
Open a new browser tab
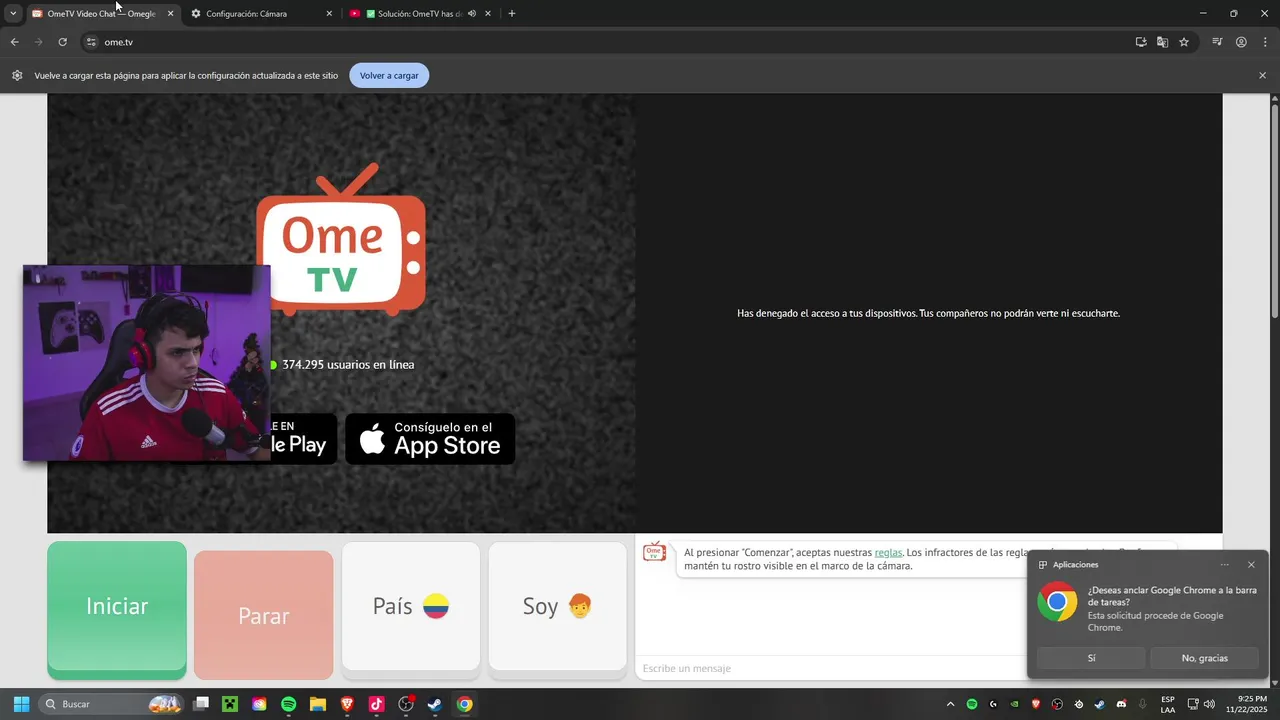(x=512, y=14)
